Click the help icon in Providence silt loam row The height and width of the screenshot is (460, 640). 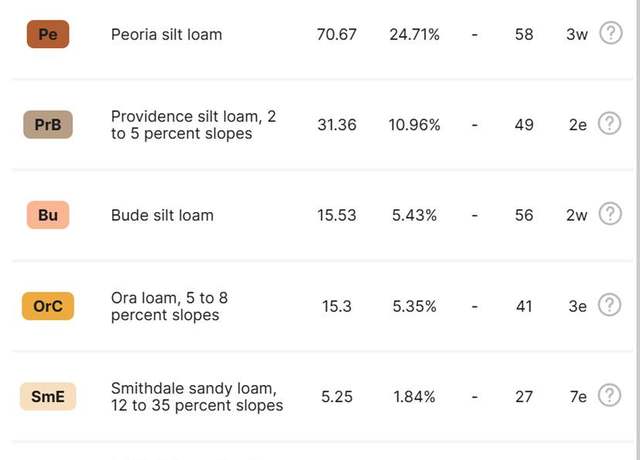[x=609, y=123]
